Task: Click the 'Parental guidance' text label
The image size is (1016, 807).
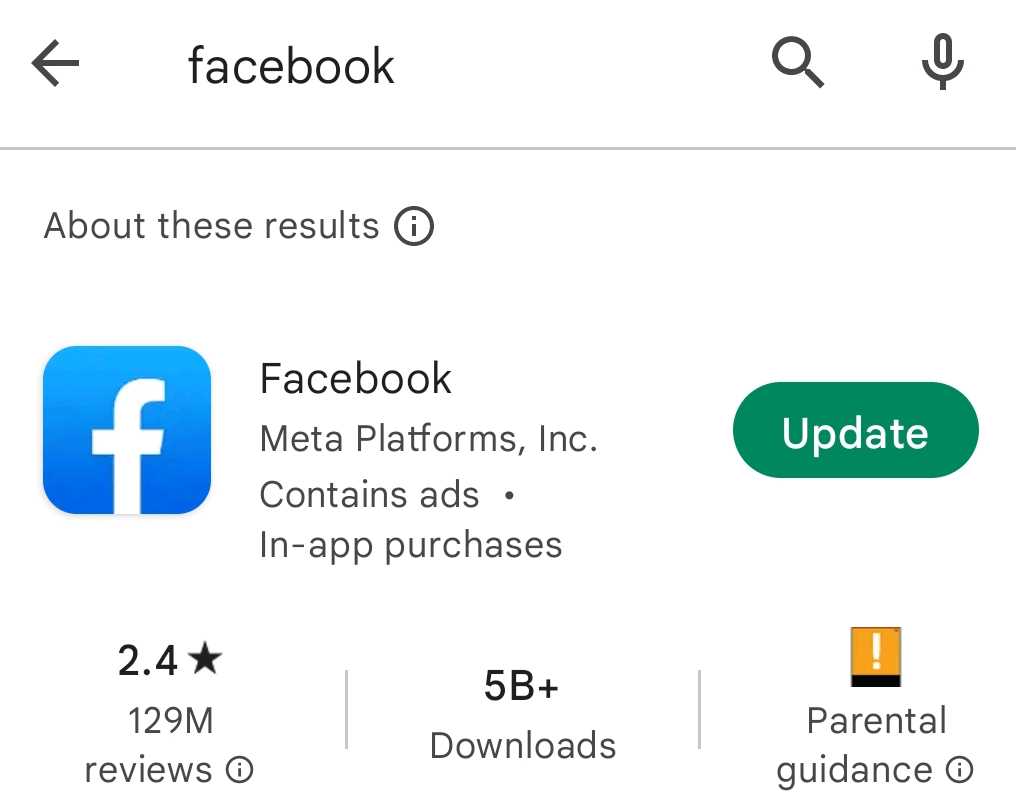Action: click(x=876, y=722)
